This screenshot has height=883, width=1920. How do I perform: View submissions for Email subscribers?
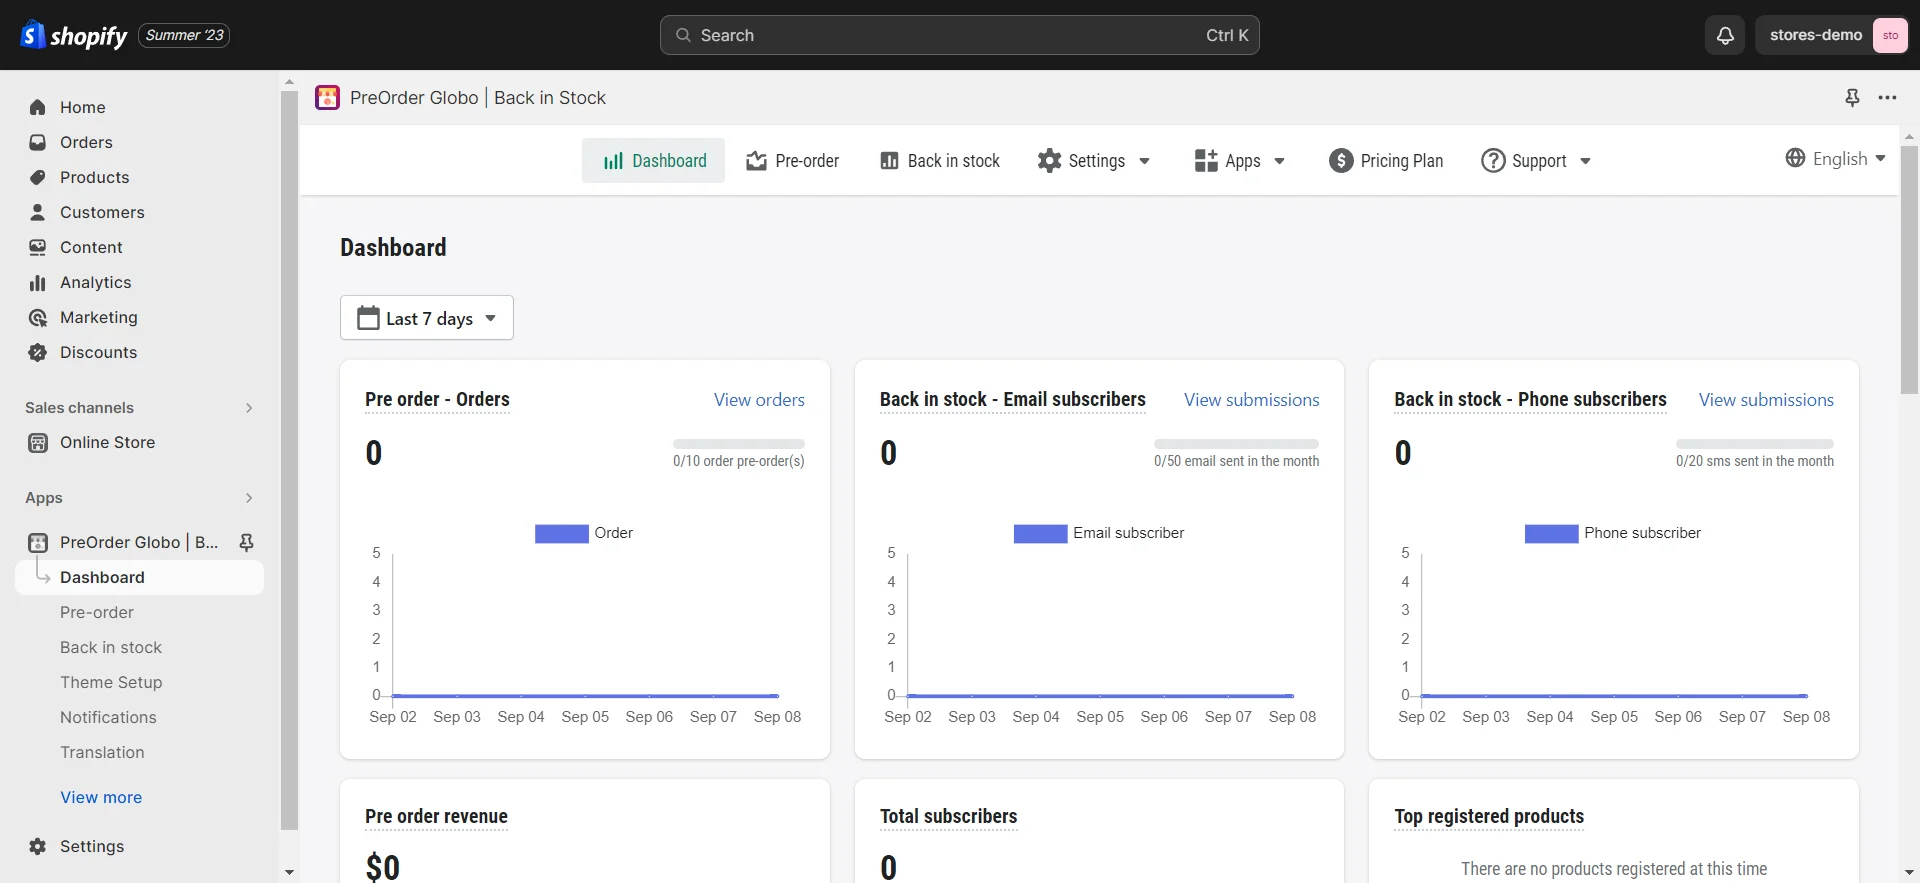click(x=1252, y=400)
